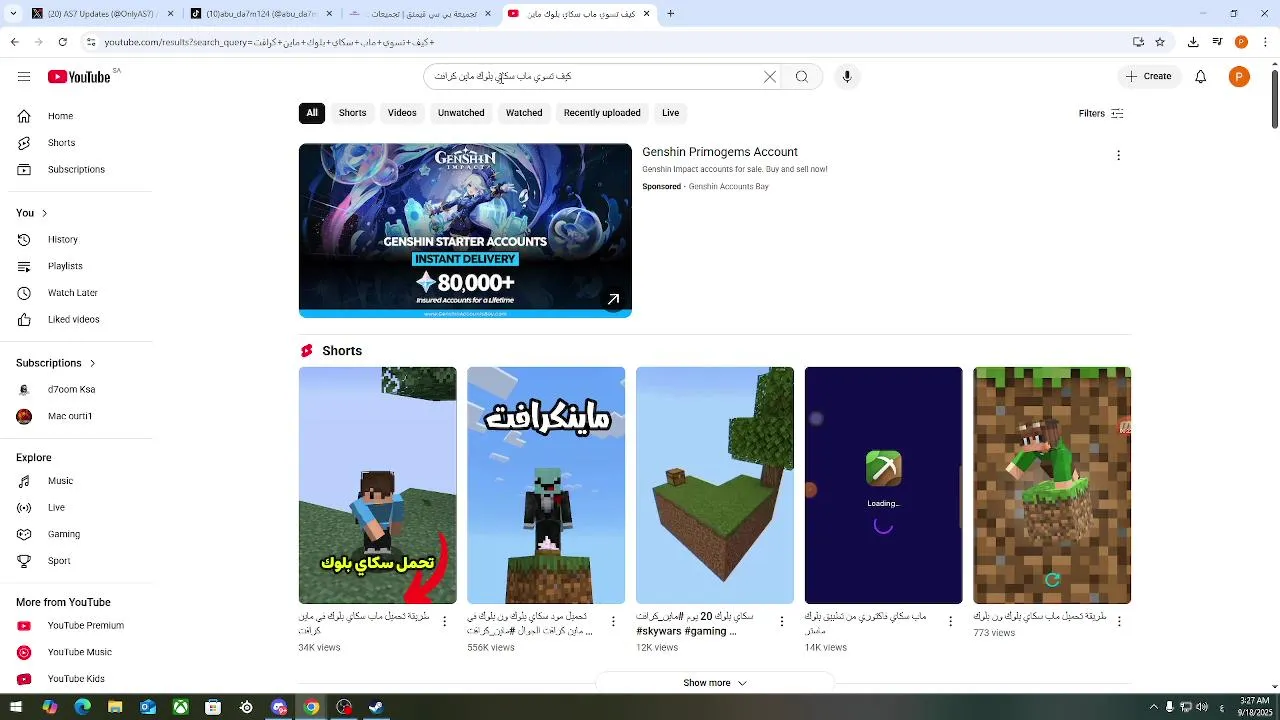Screen dimensions: 1280x720
Task: Open File Explorer from taskbar
Action: click(x=115, y=707)
